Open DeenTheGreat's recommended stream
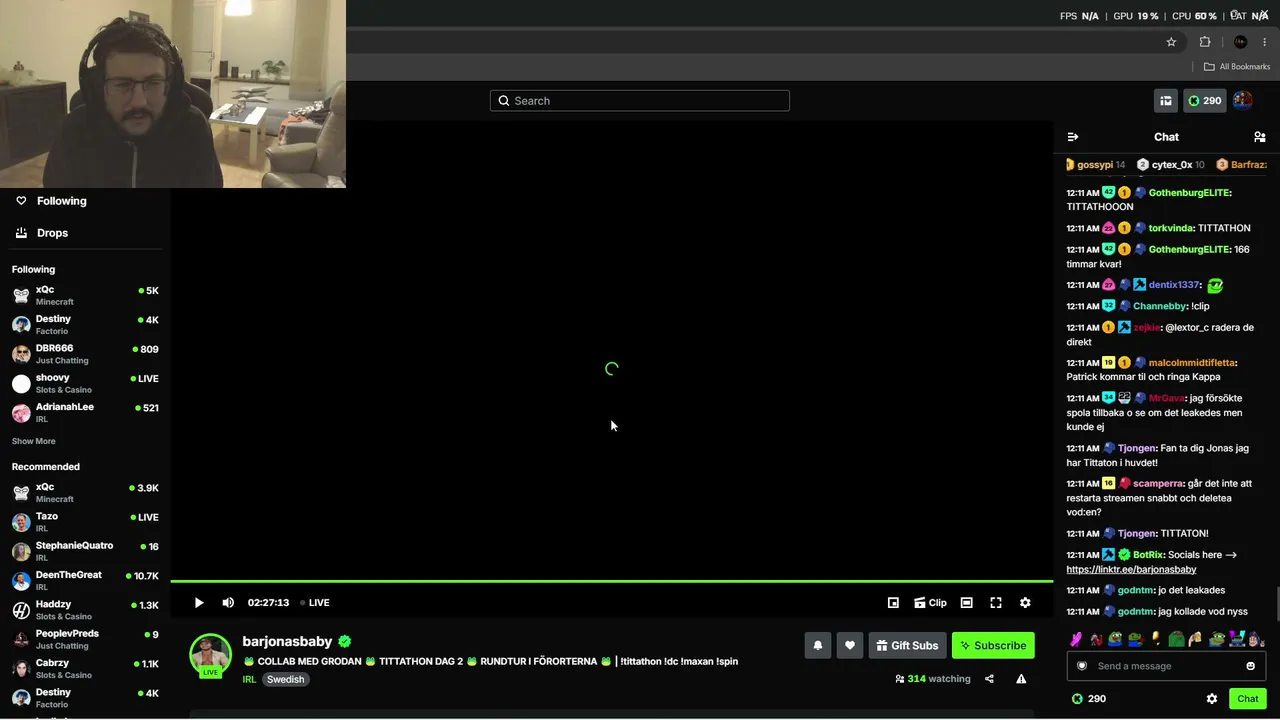Screen dimensions: 1280x720 85,581
